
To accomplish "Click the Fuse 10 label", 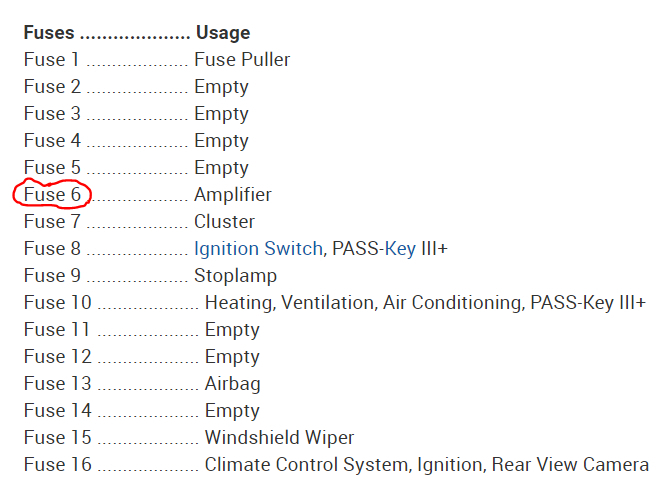I will pos(57,303).
